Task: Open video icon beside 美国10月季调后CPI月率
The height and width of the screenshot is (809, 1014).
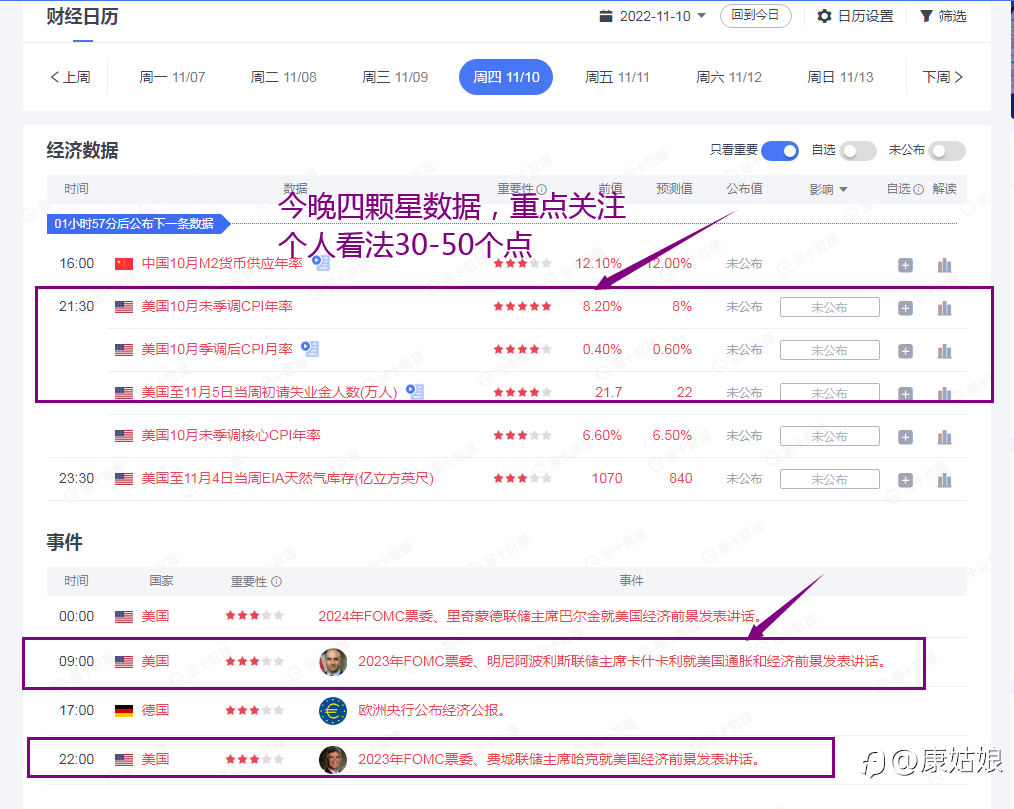Action: coord(310,349)
